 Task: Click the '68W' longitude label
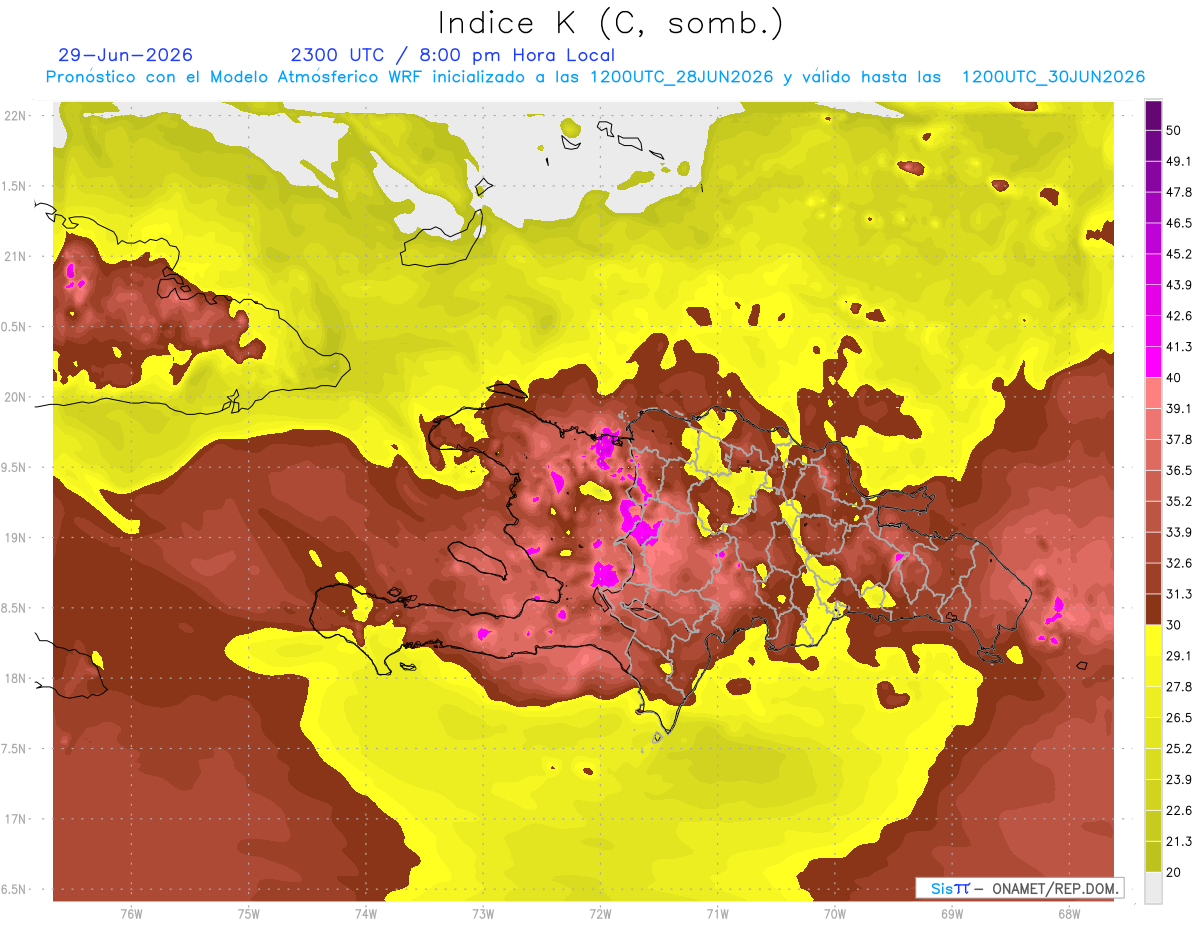pos(1068,914)
